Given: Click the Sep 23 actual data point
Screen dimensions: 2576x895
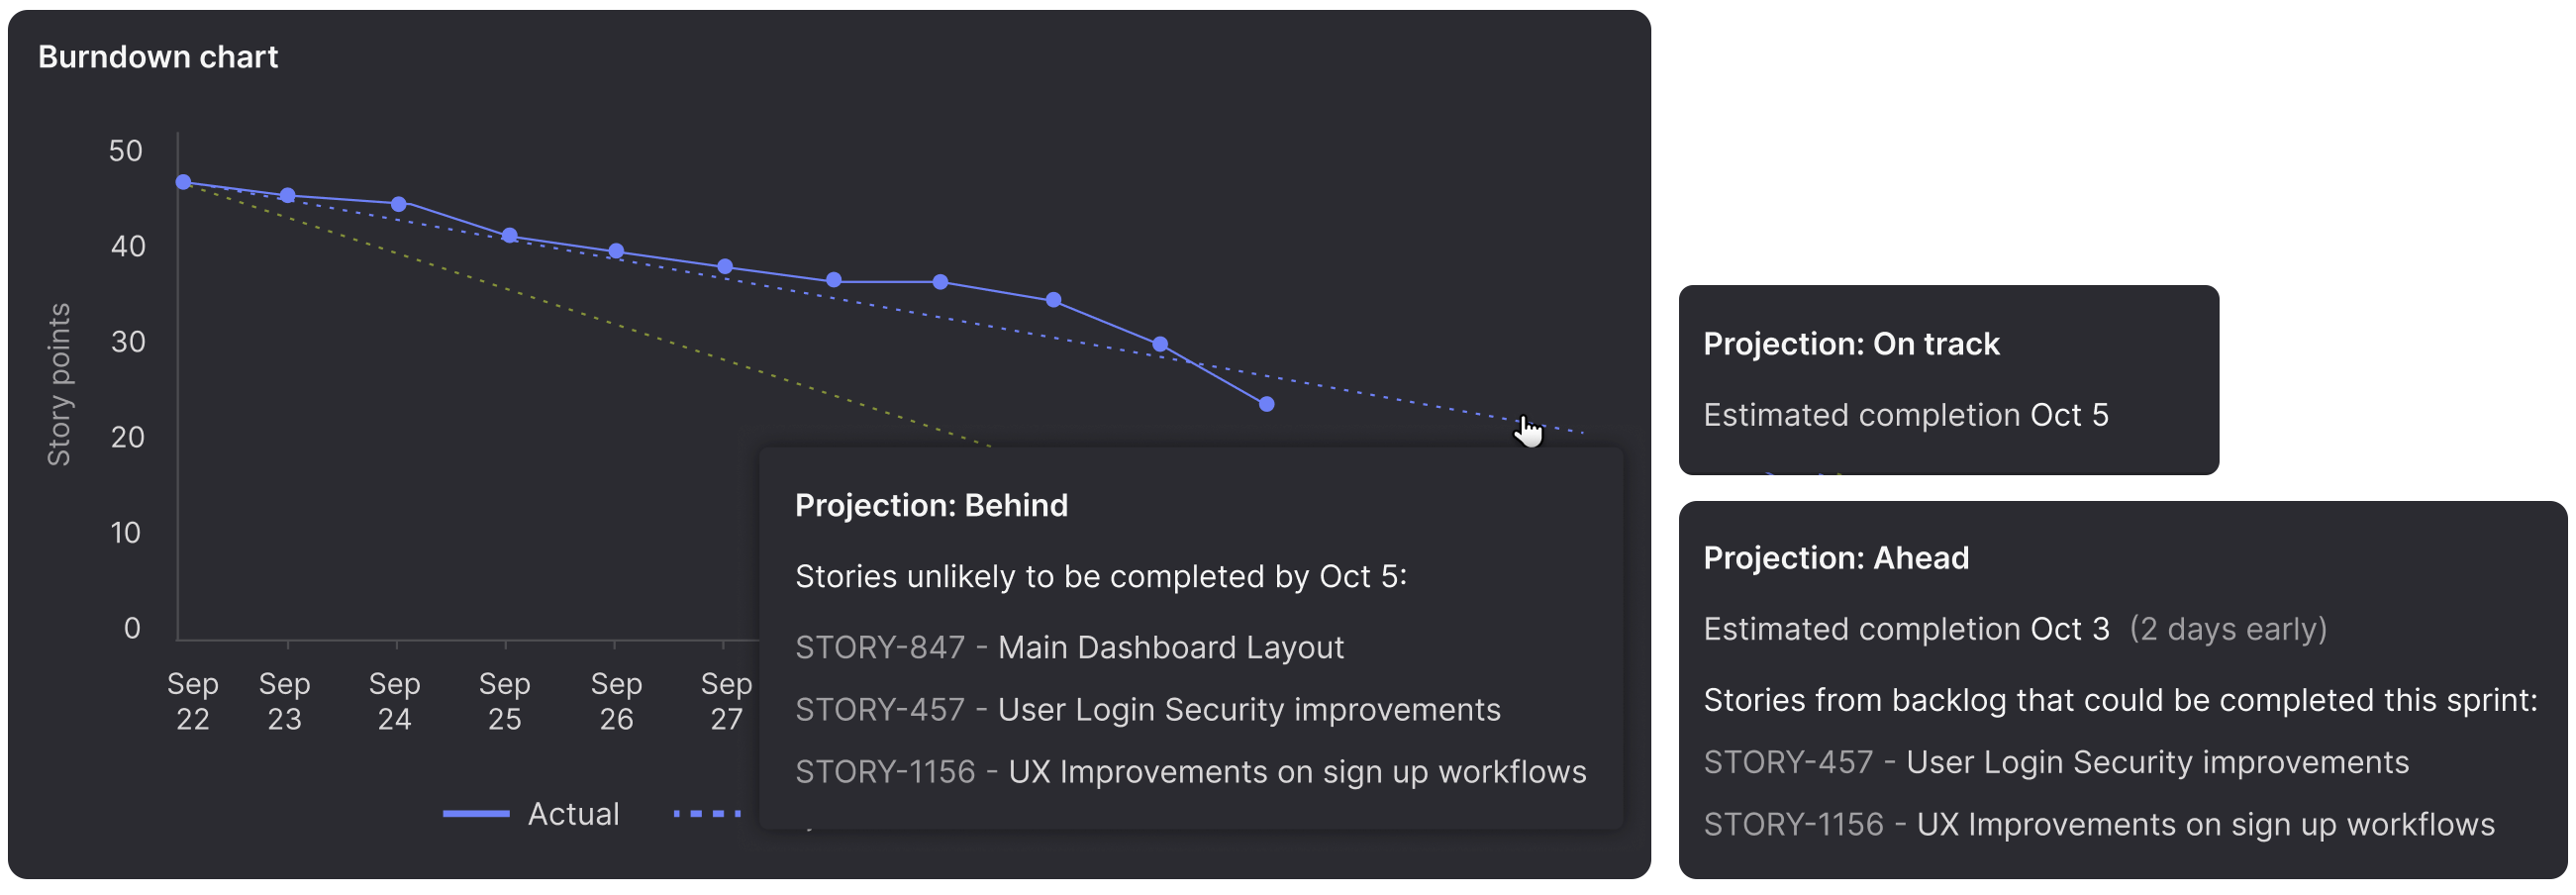Looking at the screenshot, I should tap(288, 195).
